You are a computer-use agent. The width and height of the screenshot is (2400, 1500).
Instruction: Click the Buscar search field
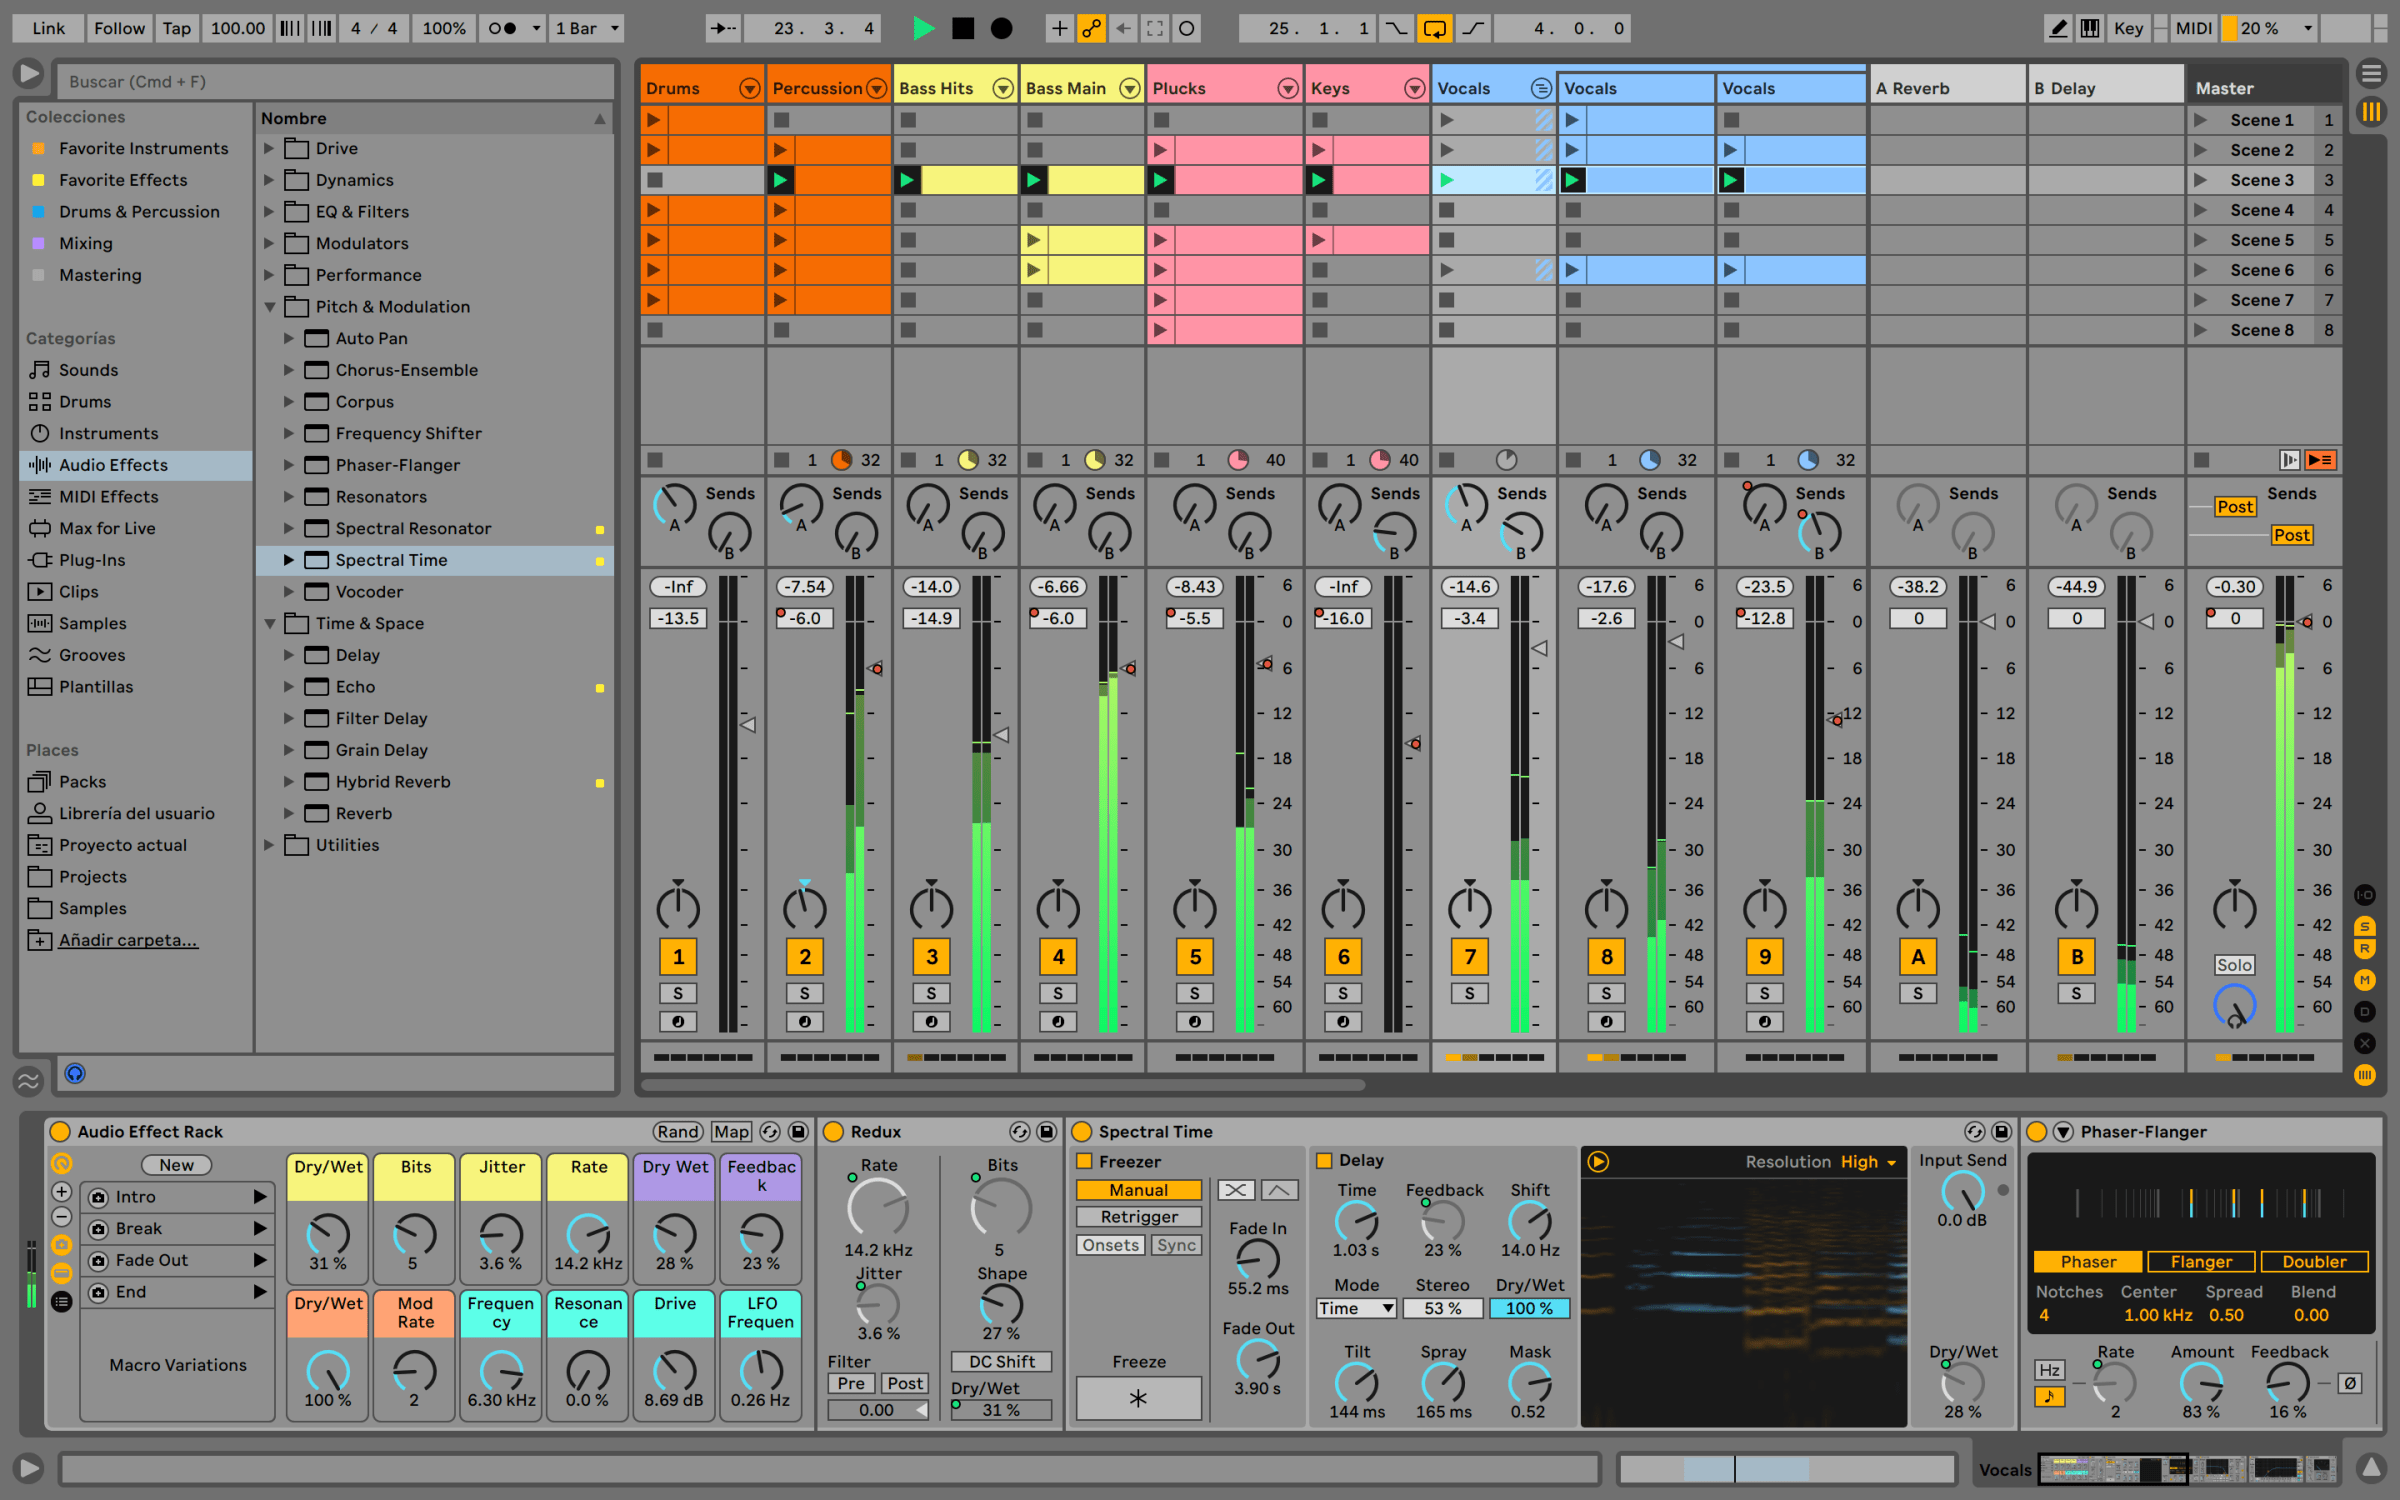click(335, 81)
